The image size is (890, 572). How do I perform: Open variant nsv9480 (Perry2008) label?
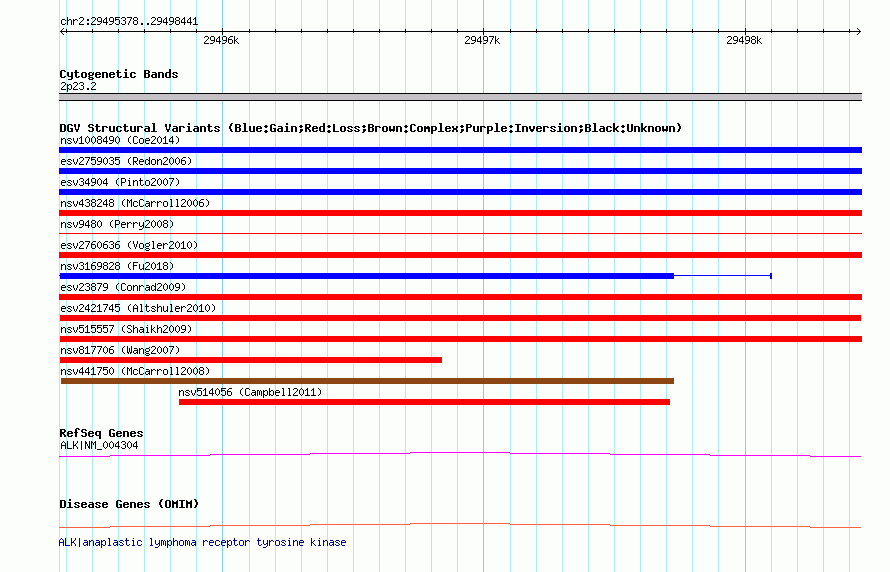click(x=117, y=224)
